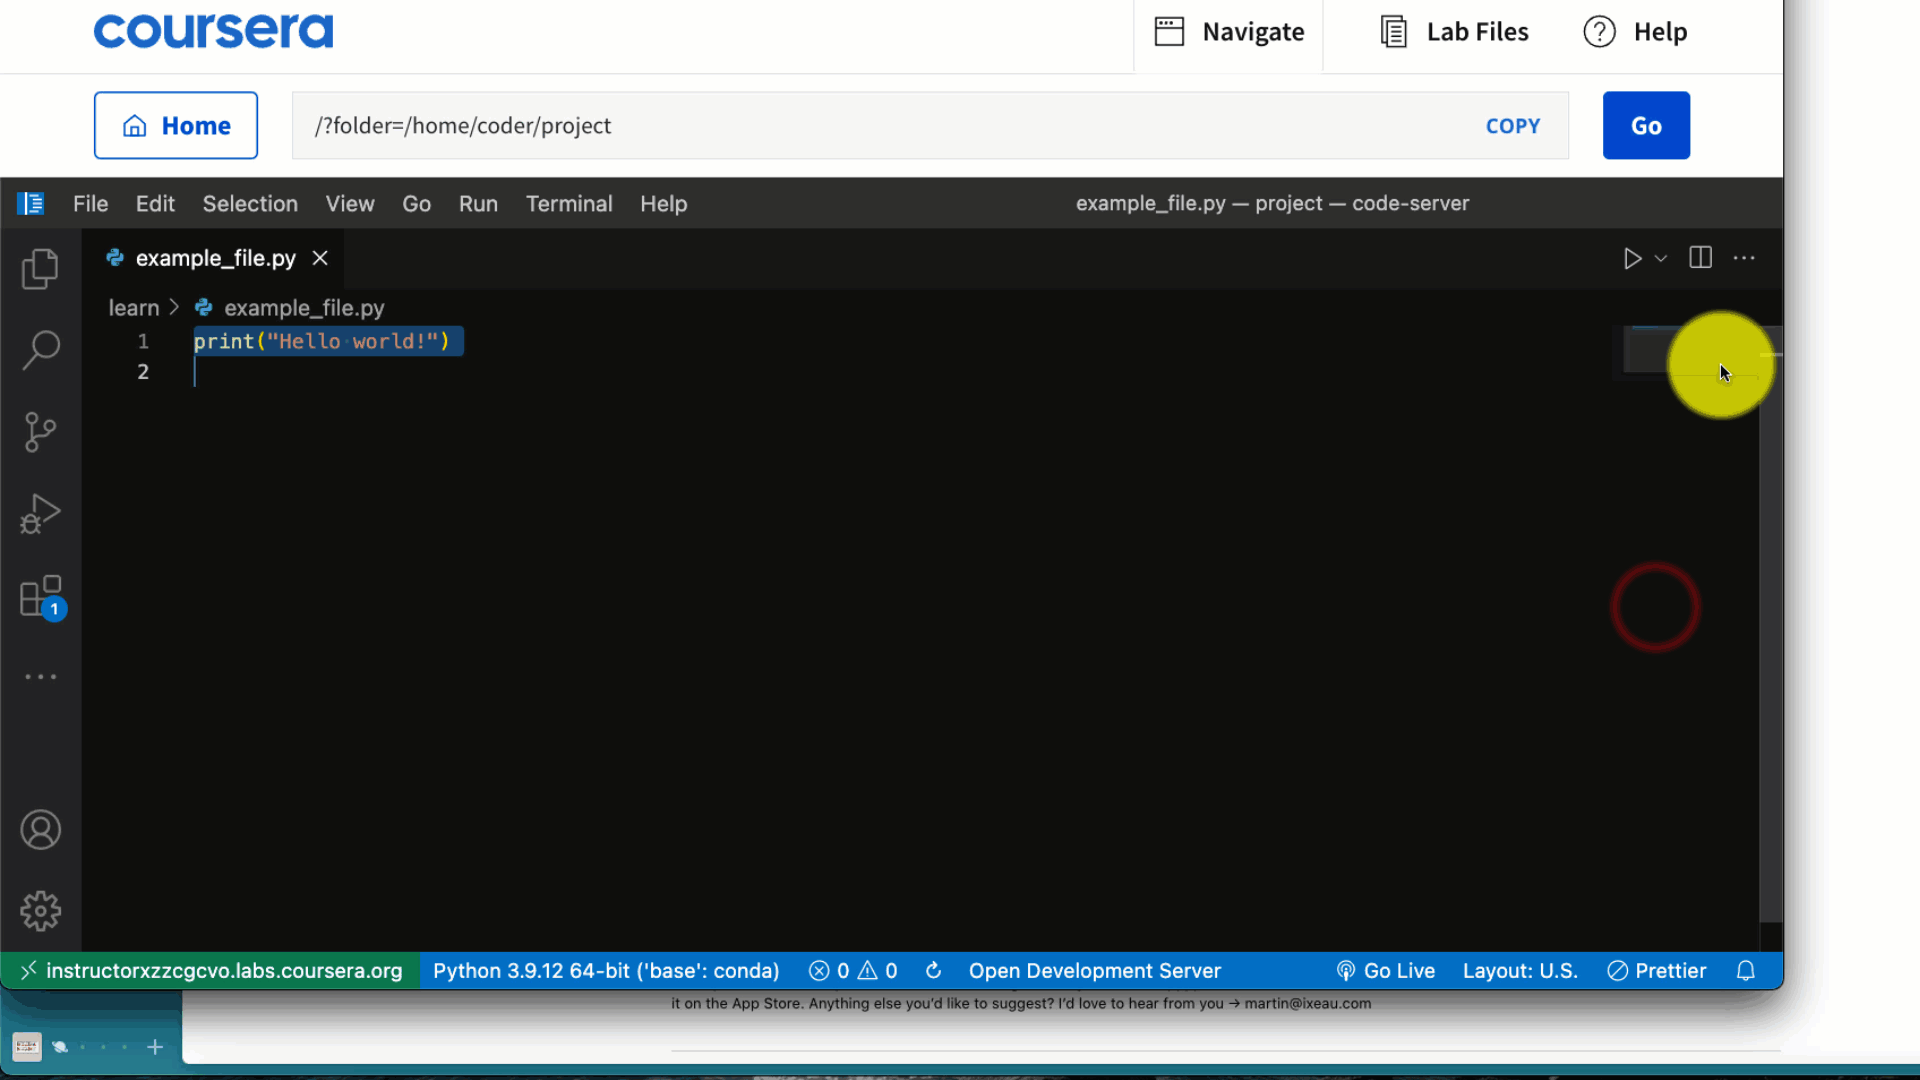
Task: Open notifications bell in the status bar
Action: pyautogui.click(x=1746, y=971)
